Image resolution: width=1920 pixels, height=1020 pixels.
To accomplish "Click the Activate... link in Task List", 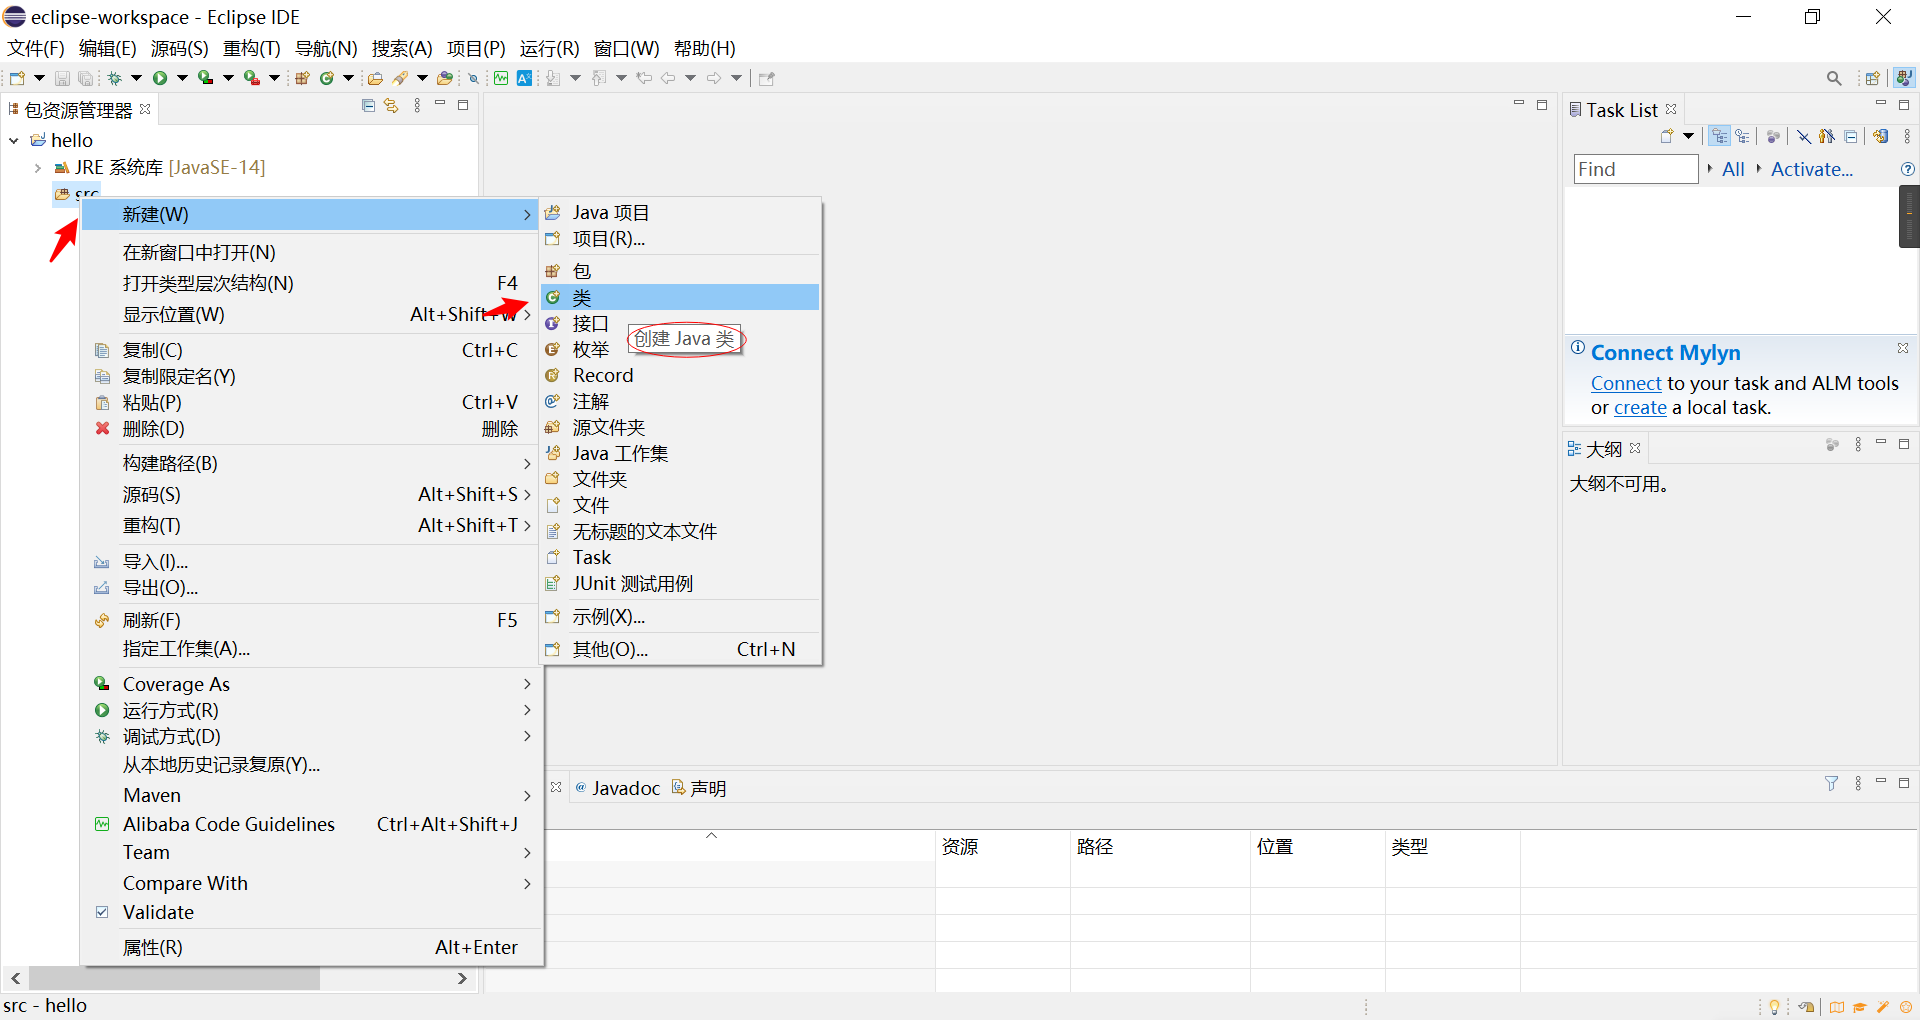I will [1811, 169].
